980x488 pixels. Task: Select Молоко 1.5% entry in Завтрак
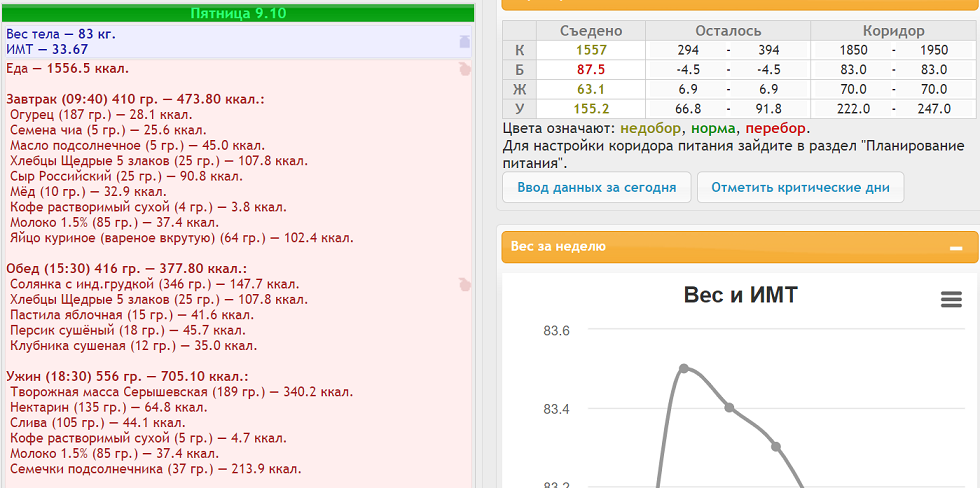coord(115,222)
